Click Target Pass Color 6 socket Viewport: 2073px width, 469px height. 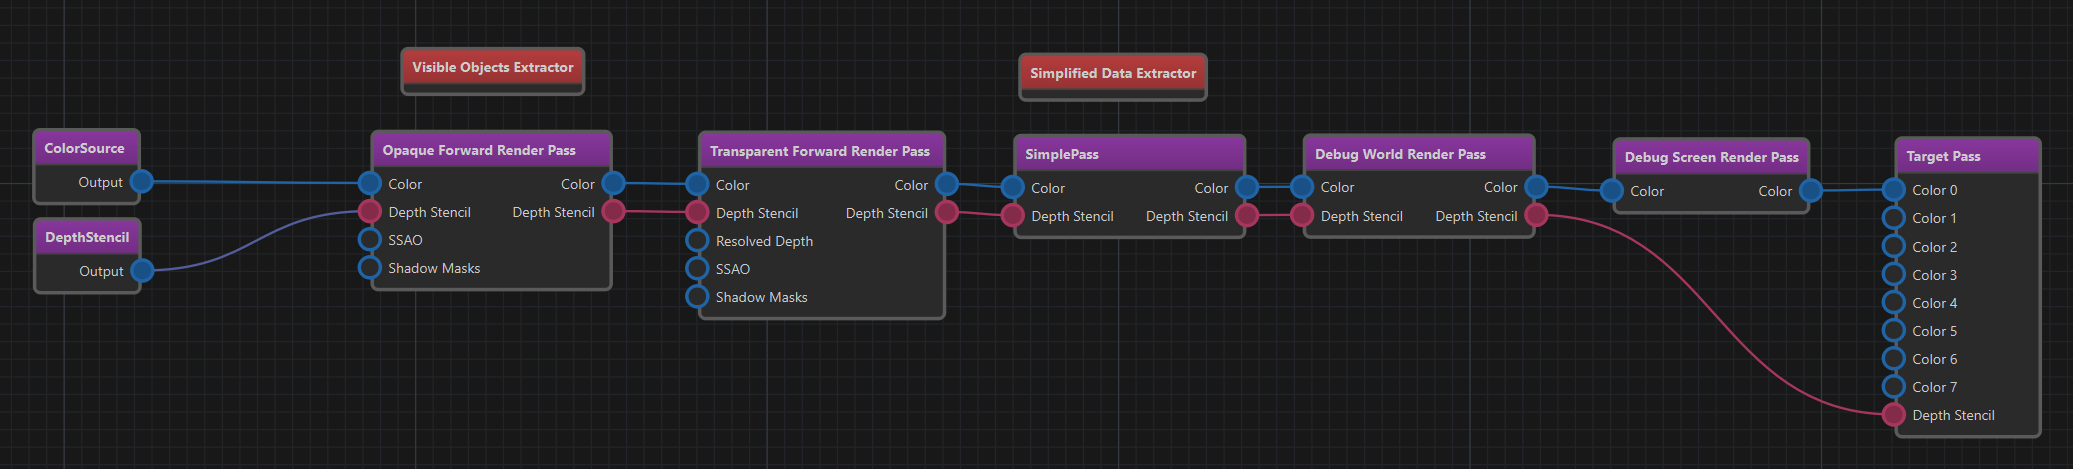1893,358
